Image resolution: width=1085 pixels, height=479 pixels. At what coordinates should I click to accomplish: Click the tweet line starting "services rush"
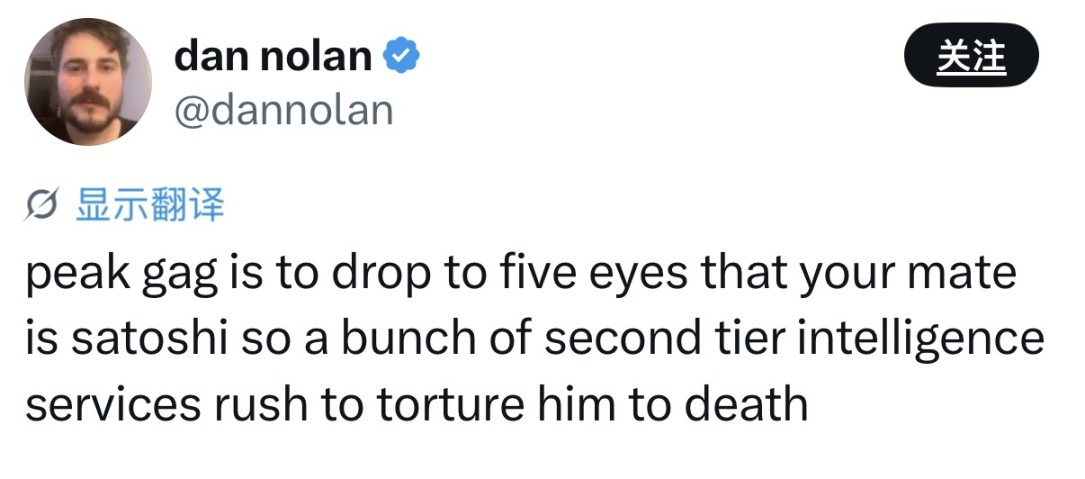point(415,403)
